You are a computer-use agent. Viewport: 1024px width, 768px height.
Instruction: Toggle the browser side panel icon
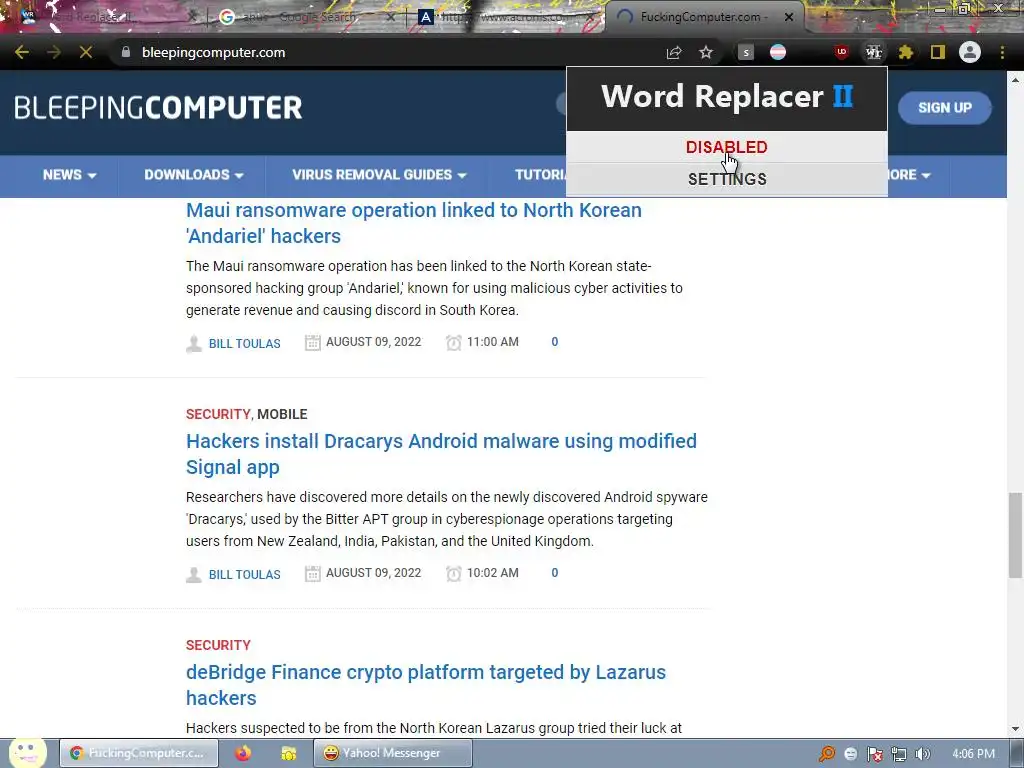point(938,52)
